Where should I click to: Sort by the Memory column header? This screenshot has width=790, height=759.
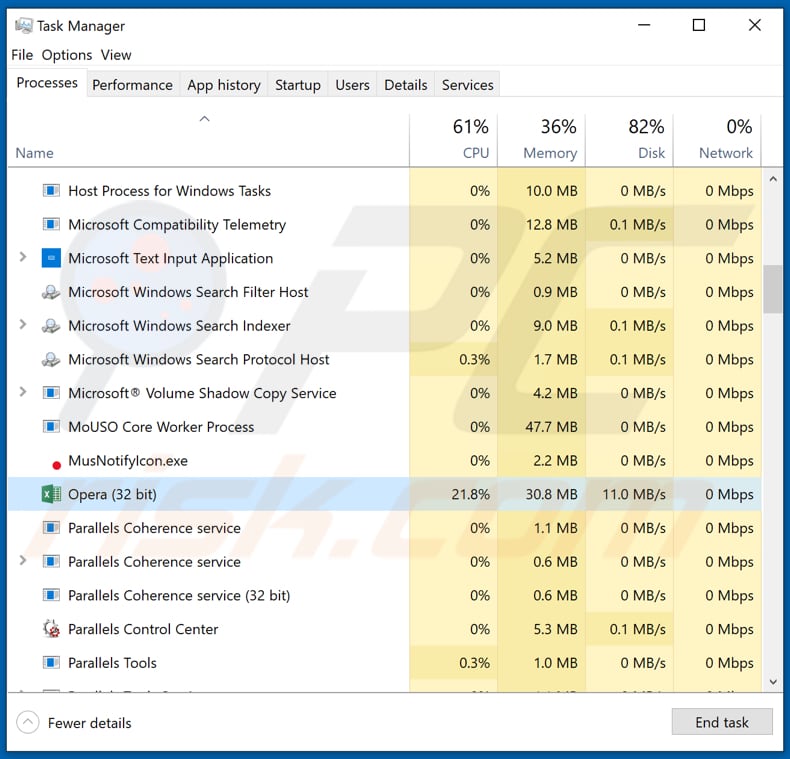click(542, 140)
